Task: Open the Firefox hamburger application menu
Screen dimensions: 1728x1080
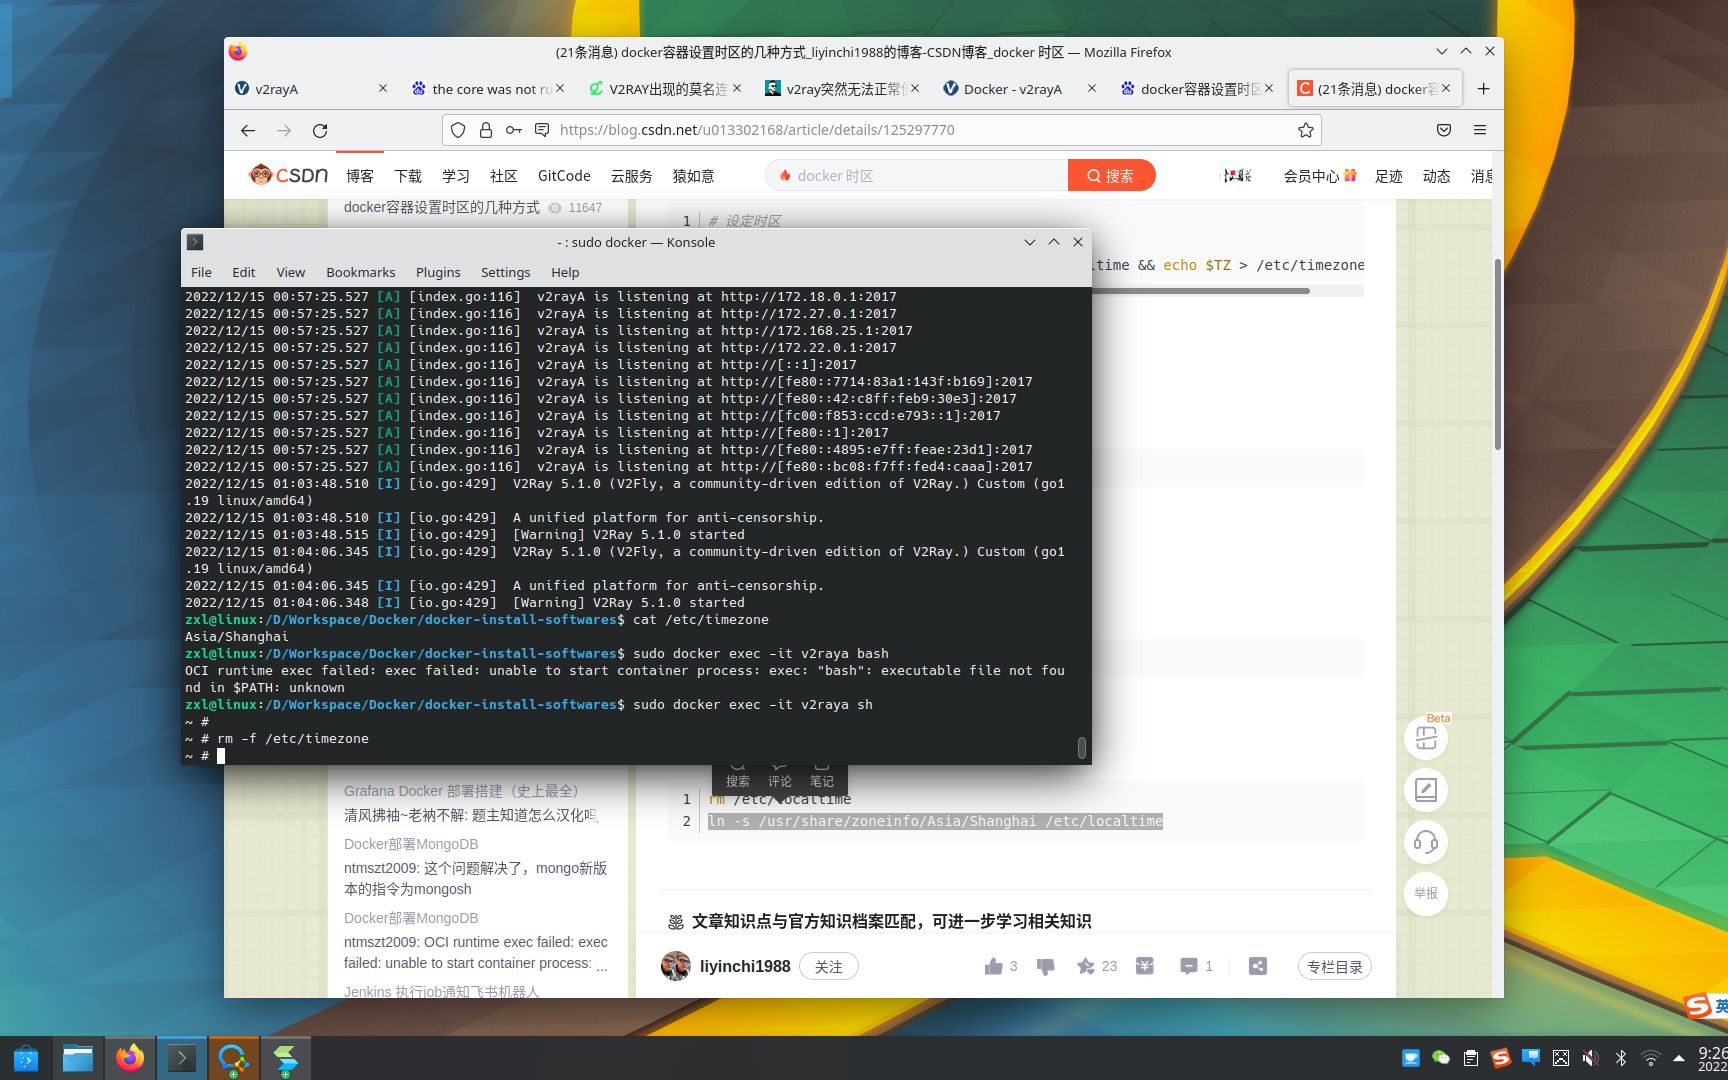Action: pyautogui.click(x=1480, y=130)
